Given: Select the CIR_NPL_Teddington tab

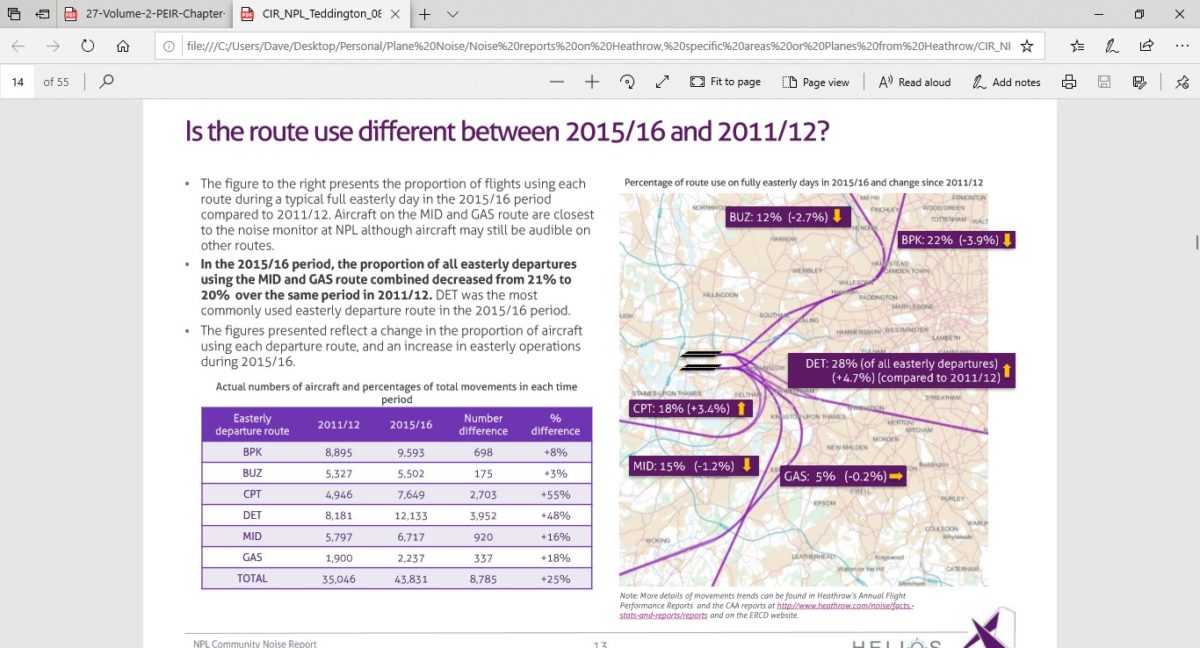Looking at the screenshot, I should (324, 15).
